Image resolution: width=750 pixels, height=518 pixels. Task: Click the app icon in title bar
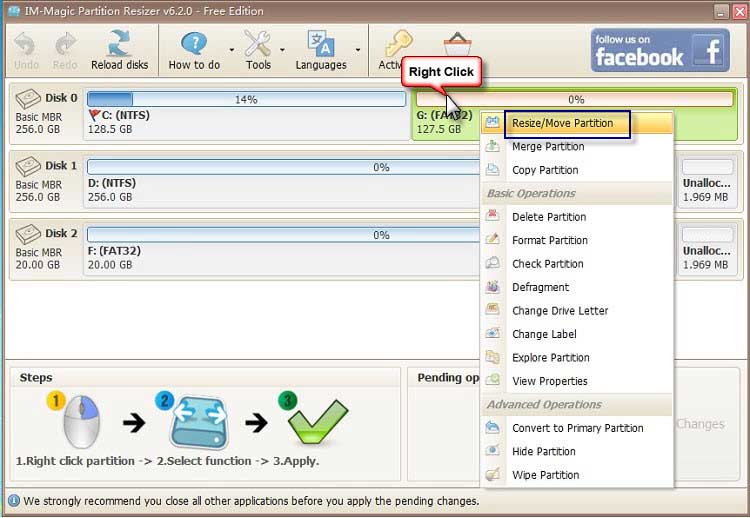click(x=14, y=11)
